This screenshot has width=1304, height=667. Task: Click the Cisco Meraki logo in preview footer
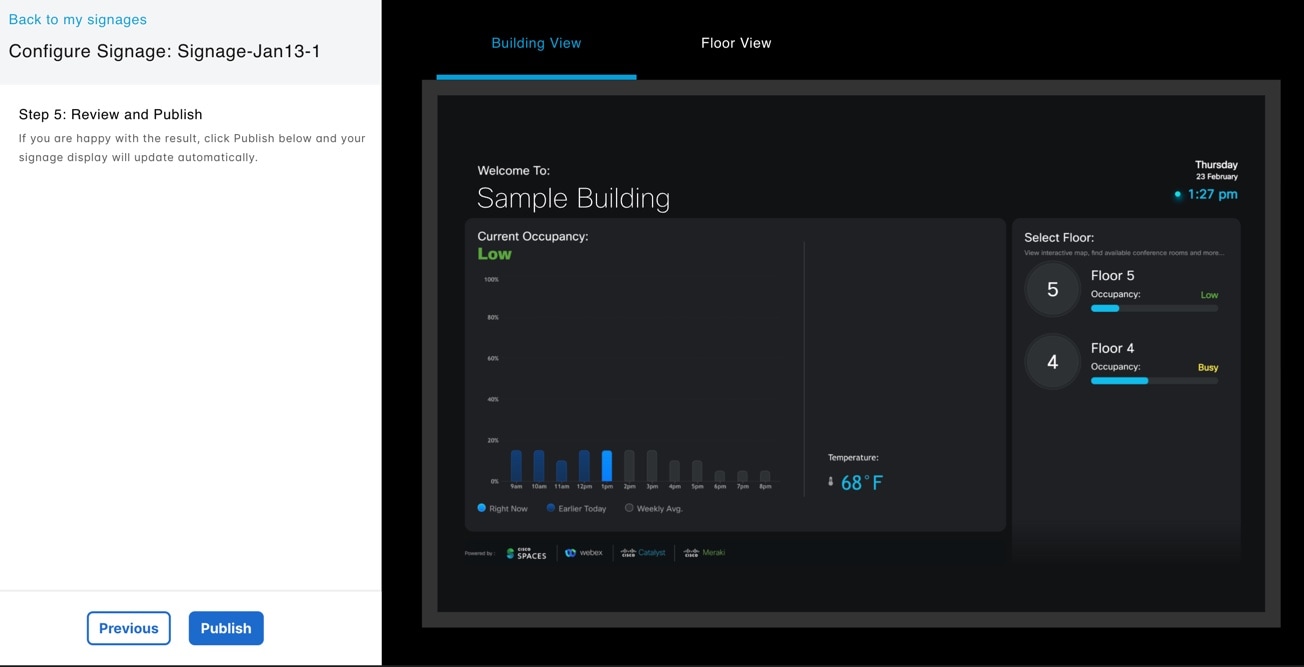click(x=705, y=553)
